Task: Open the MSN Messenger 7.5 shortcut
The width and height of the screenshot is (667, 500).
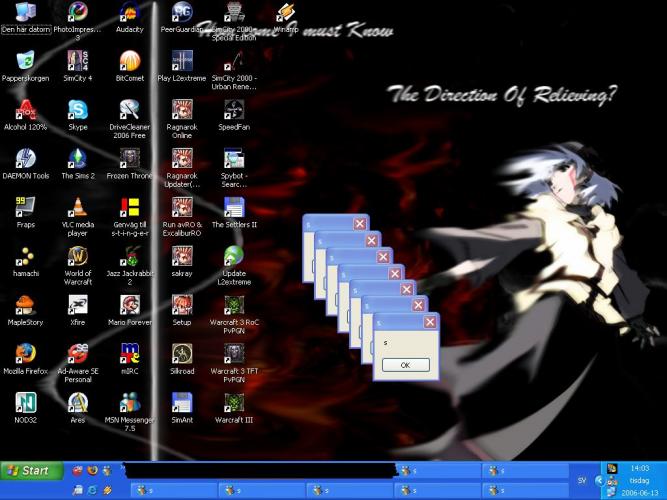Action: pyautogui.click(x=130, y=402)
